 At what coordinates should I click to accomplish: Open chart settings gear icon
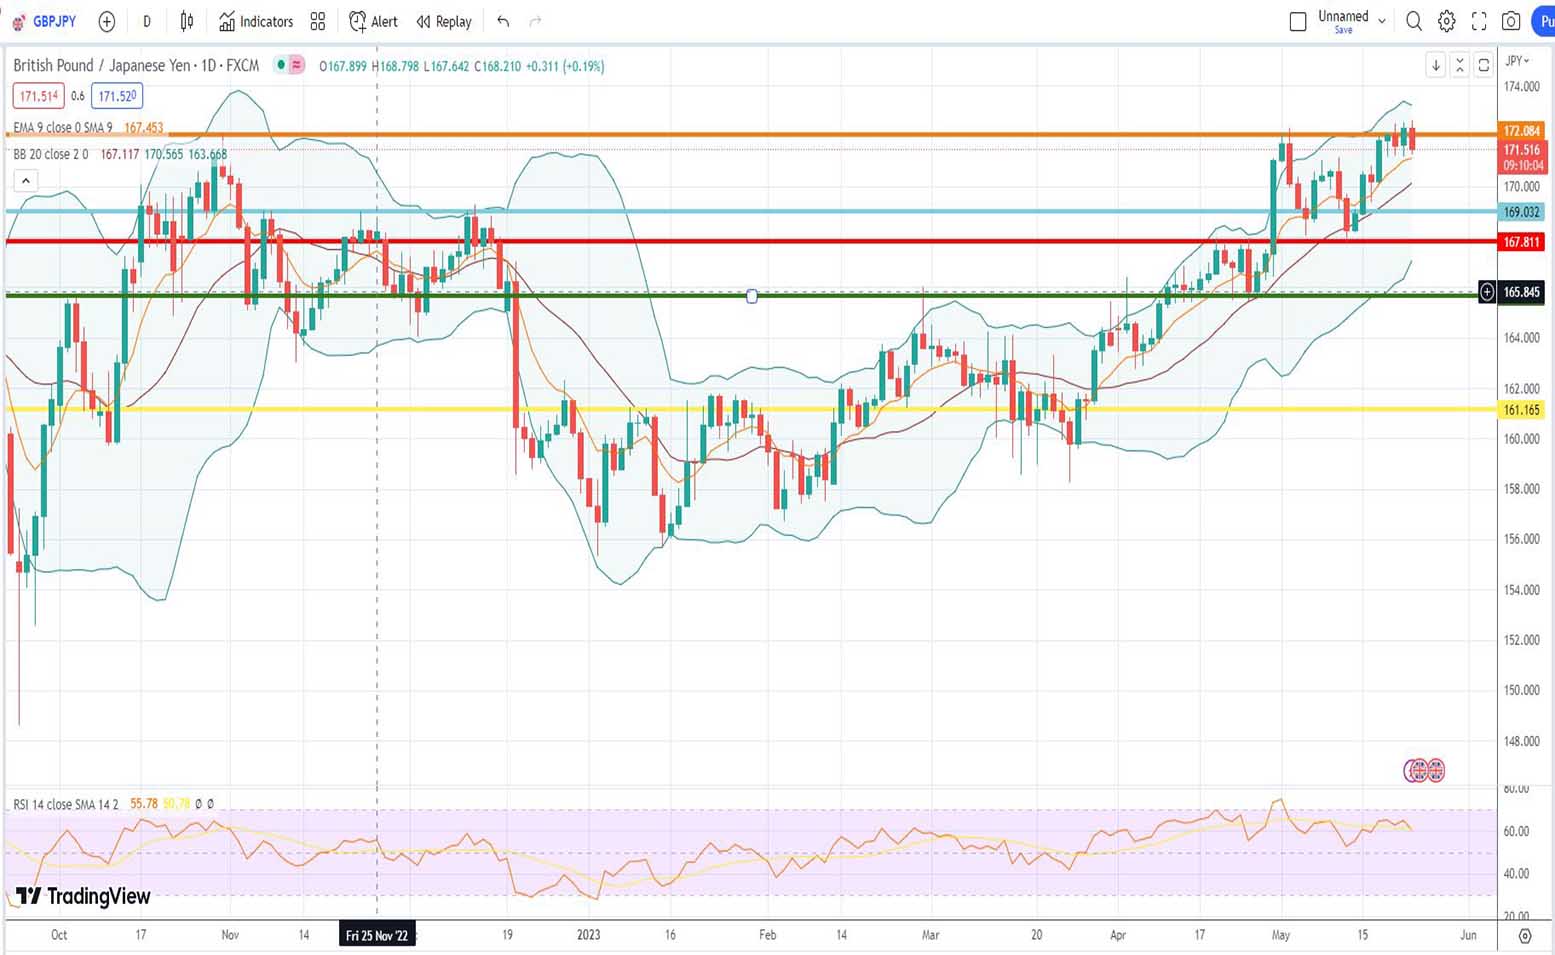tap(1446, 21)
